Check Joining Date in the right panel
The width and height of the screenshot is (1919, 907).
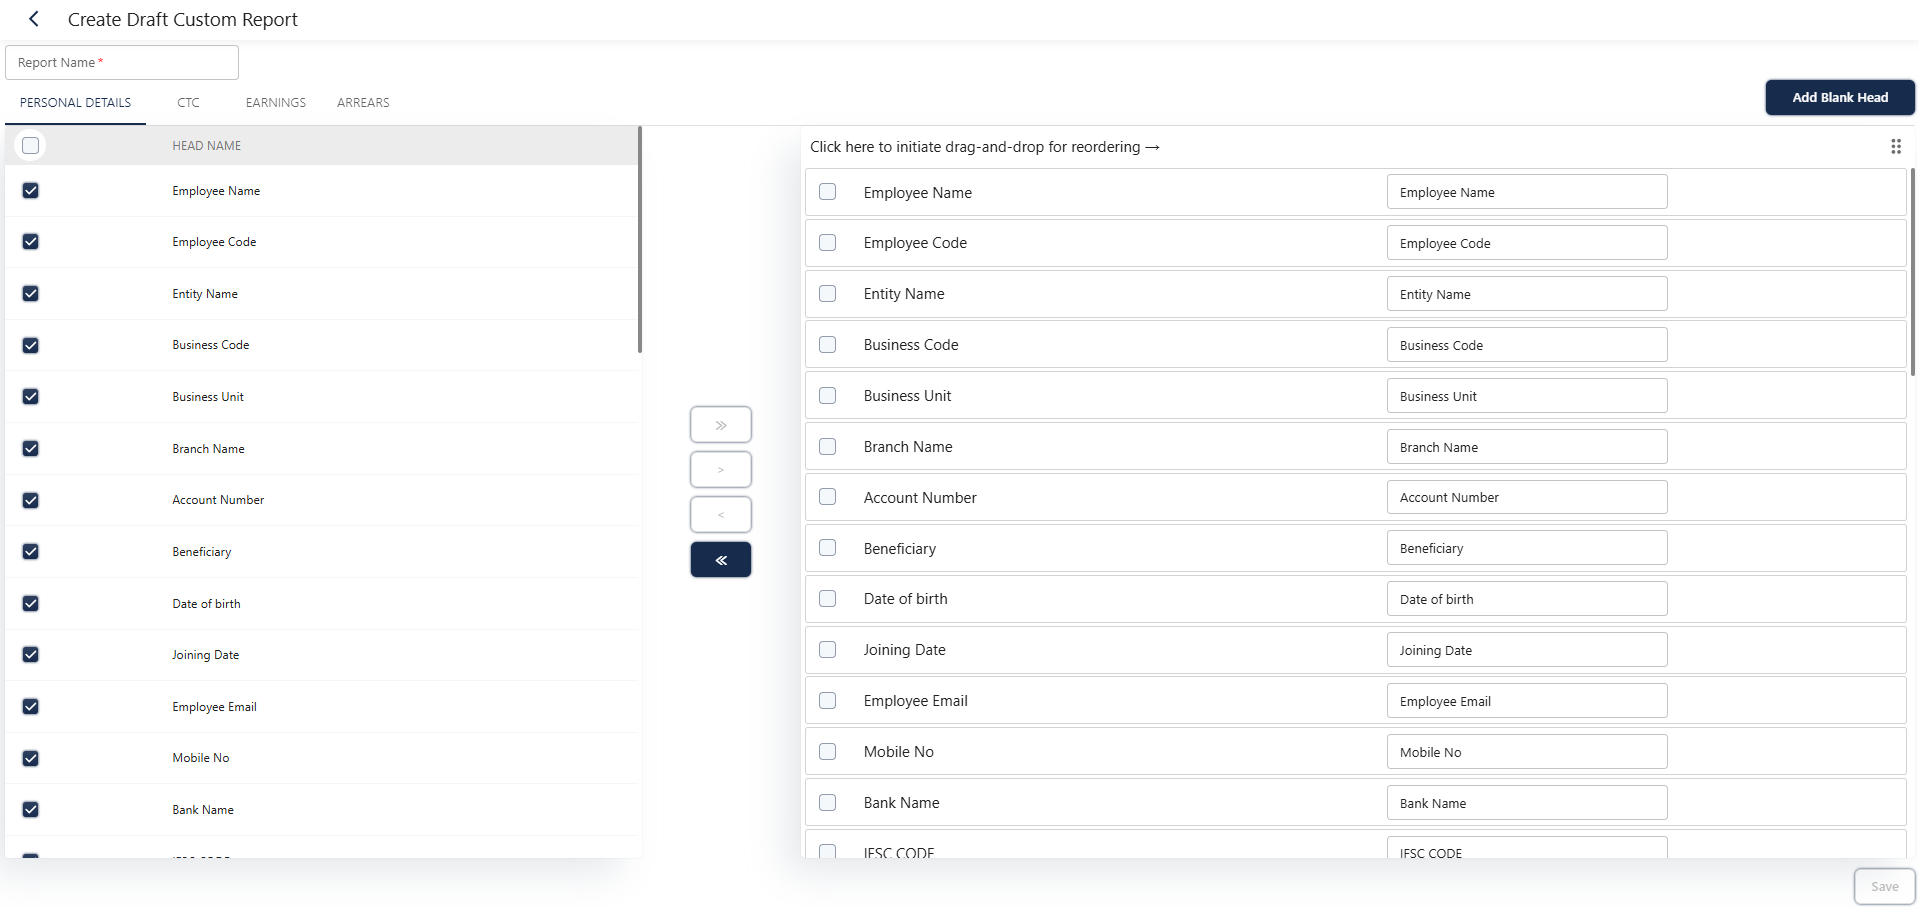coord(828,650)
